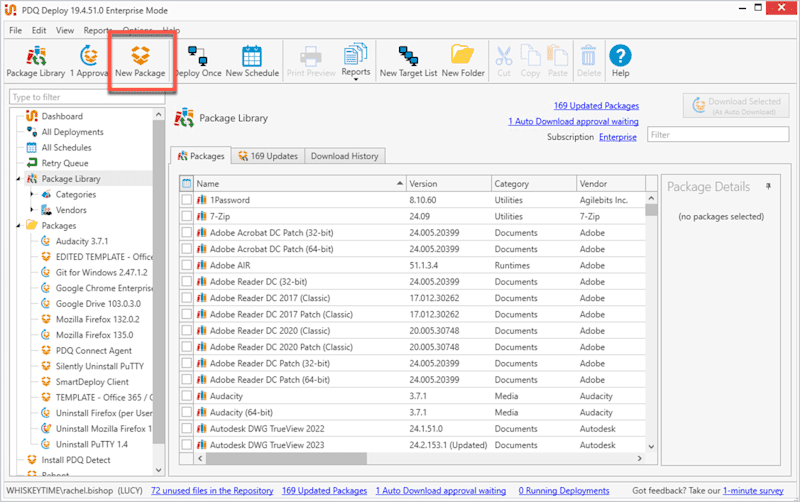Switch to the Packages tab

point(201,156)
